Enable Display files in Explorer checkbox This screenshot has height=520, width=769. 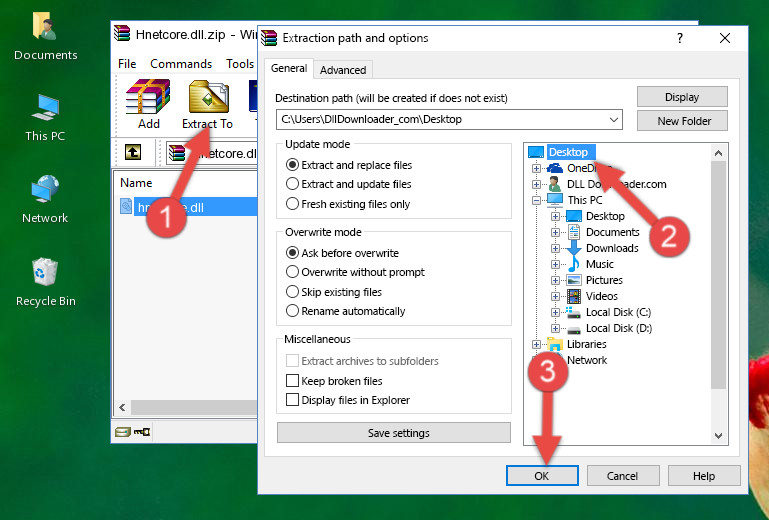tap(292, 400)
